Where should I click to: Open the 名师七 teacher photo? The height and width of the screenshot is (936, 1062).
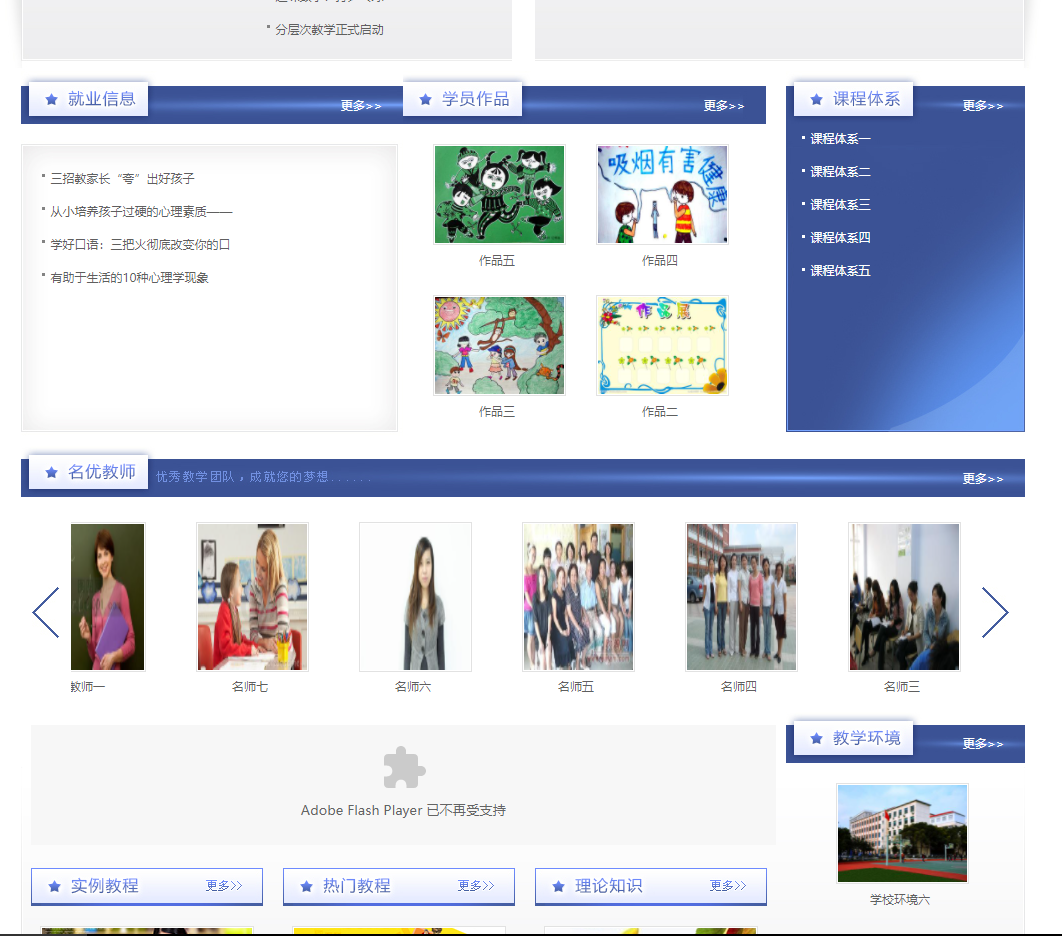[x=253, y=597]
